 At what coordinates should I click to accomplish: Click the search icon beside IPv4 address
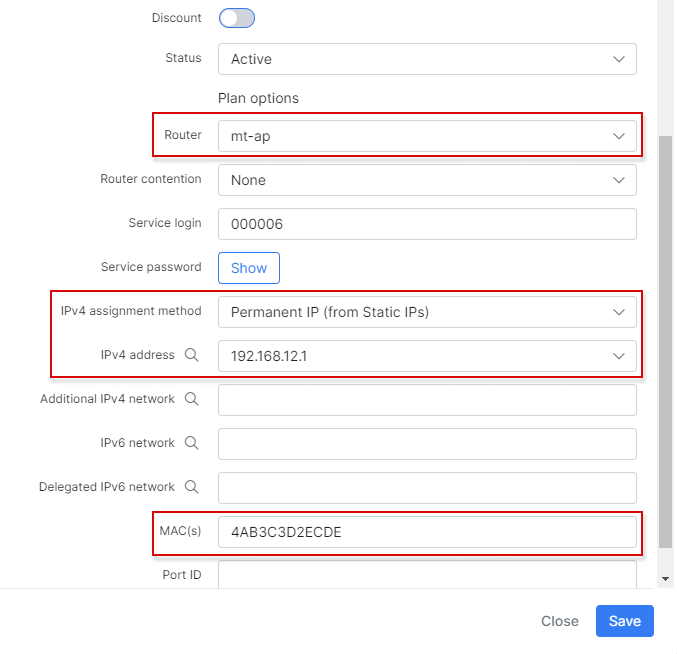pos(191,355)
